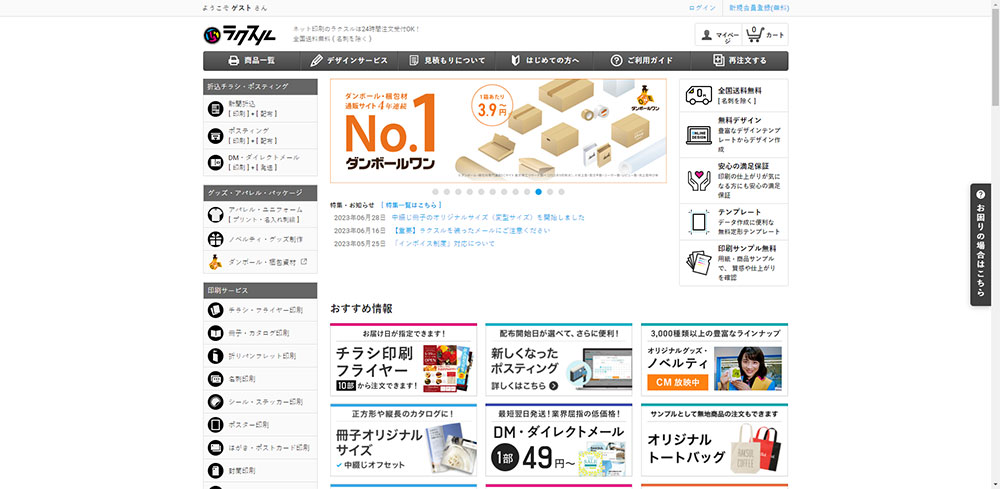Select 新聞折込 sidebar icon
This screenshot has height=489, width=1000.
point(216,108)
